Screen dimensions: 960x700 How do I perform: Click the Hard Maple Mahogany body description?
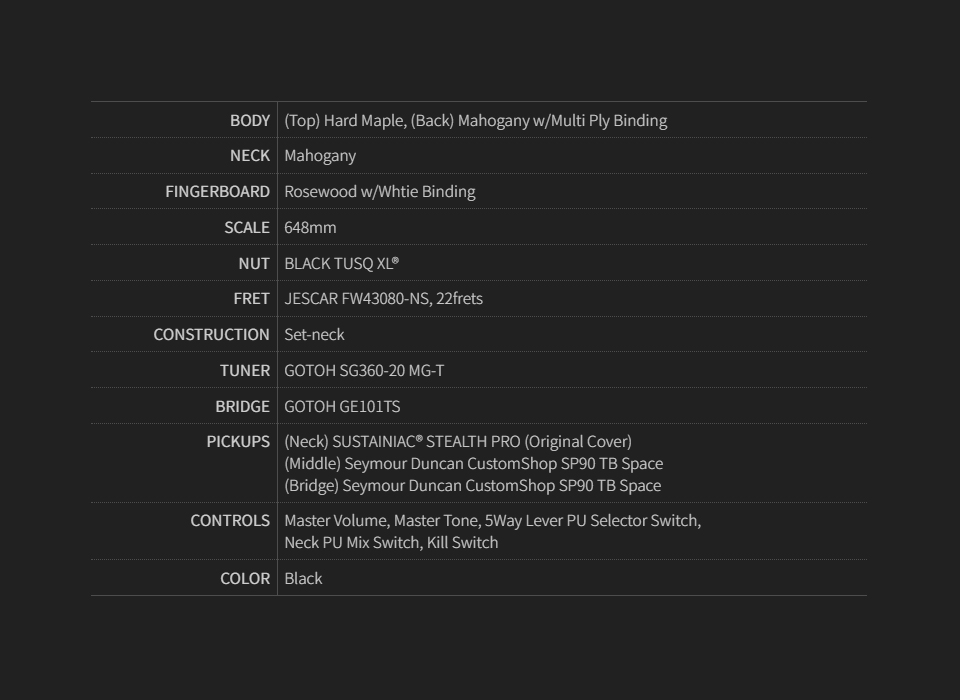tap(475, 120)
